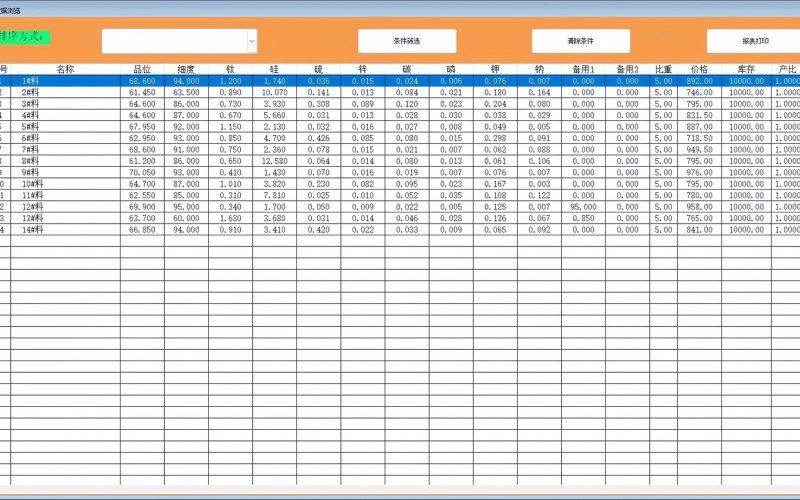Open the 排序方式 sort dropdown arrow

tap(252, 41)
